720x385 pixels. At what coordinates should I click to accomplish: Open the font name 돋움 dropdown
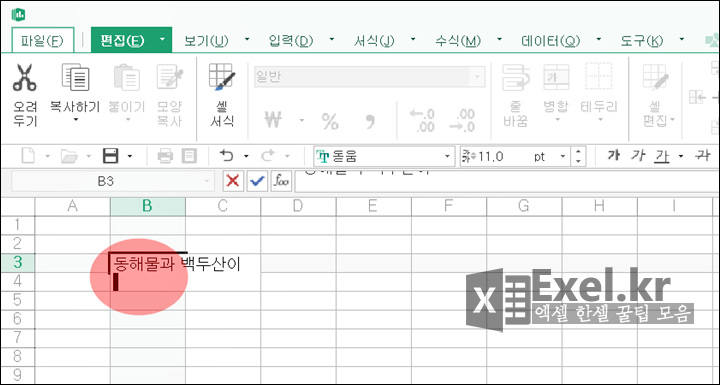point(447,157)
